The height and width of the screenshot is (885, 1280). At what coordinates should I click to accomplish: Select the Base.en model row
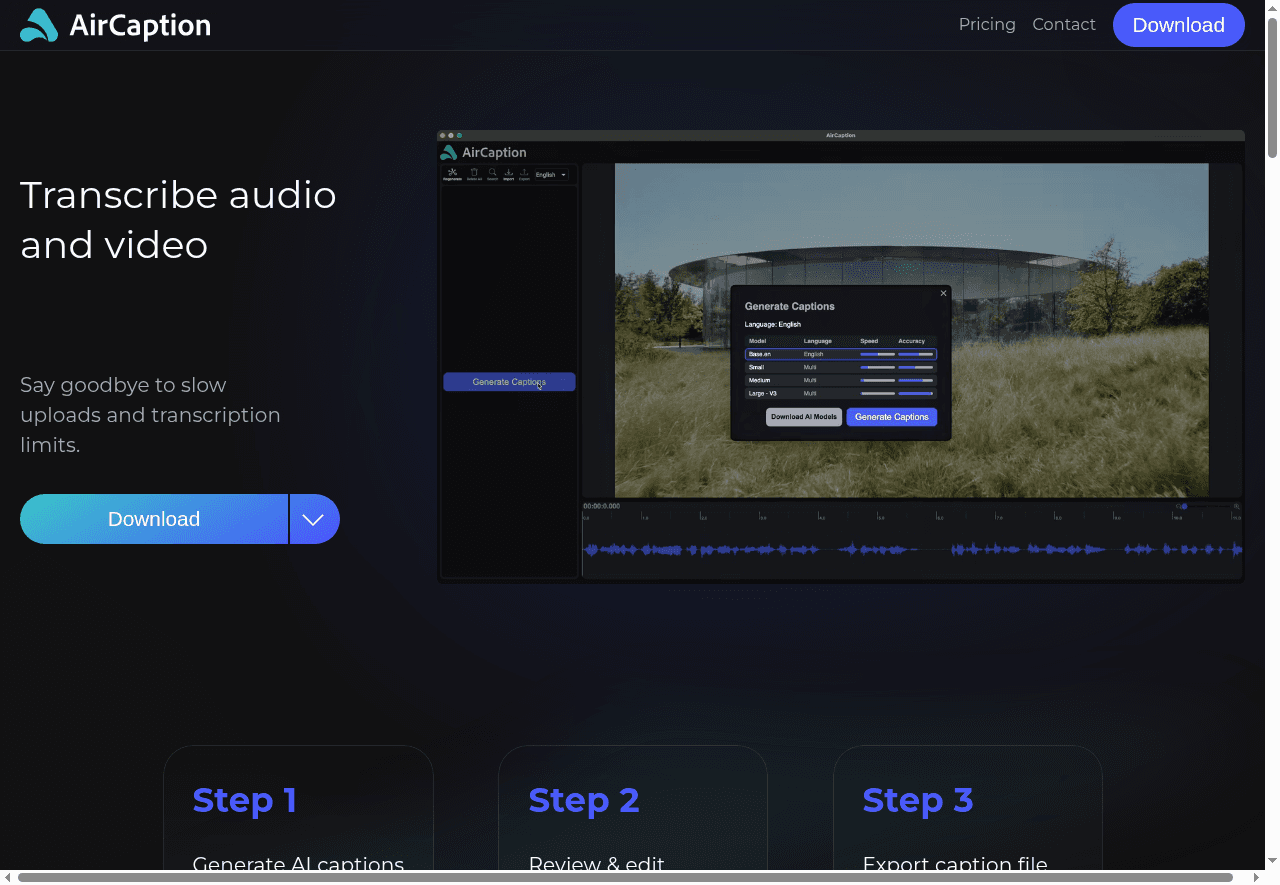840,354
